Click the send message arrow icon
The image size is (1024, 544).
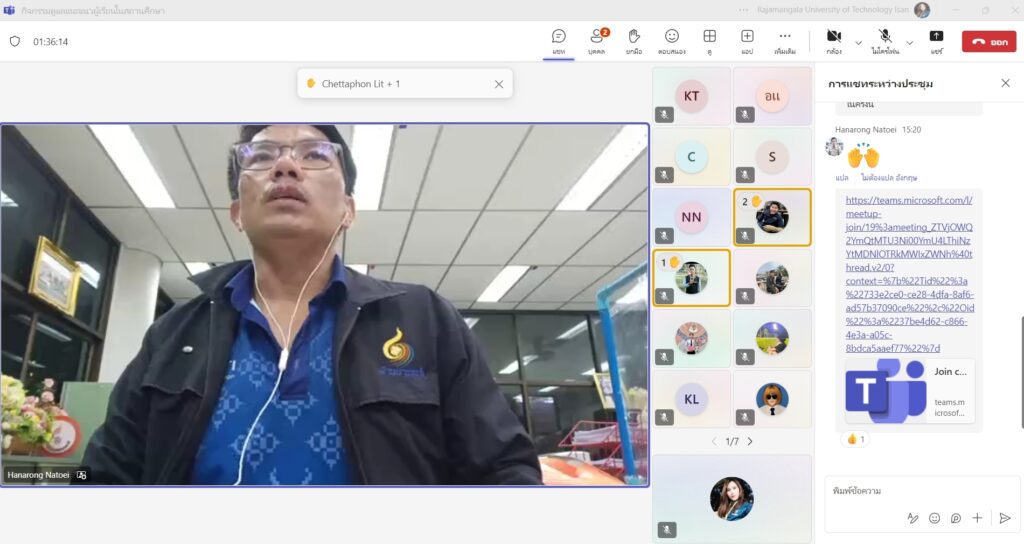[x=1005, y=518]
